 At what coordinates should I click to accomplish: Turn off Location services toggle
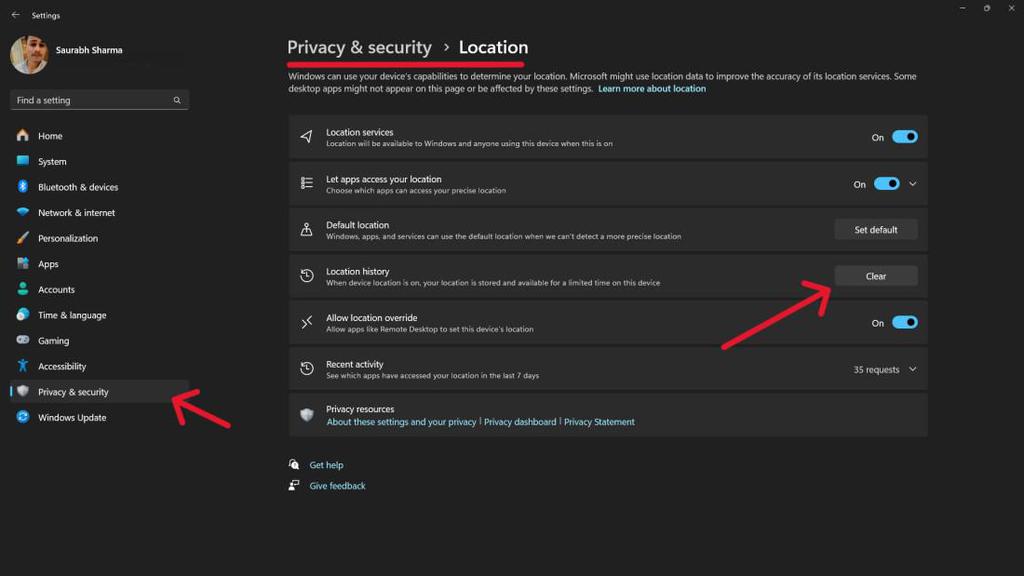(904, 137)
